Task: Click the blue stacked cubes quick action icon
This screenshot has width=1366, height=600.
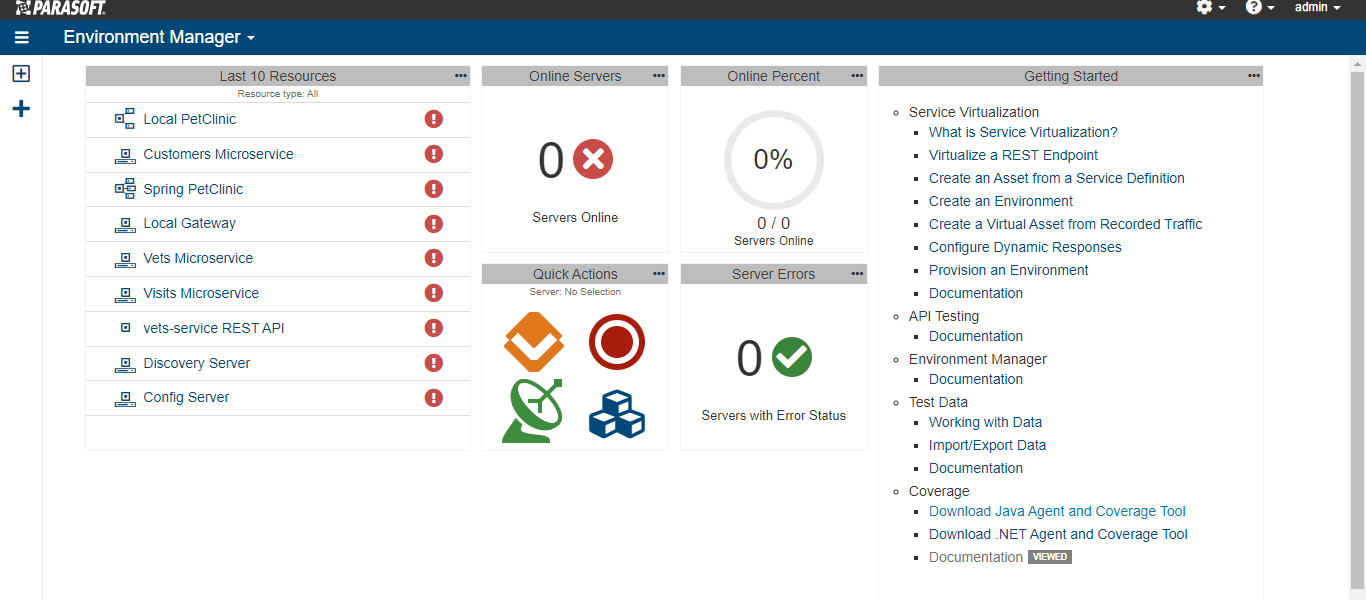Action: tap(617, 413)
